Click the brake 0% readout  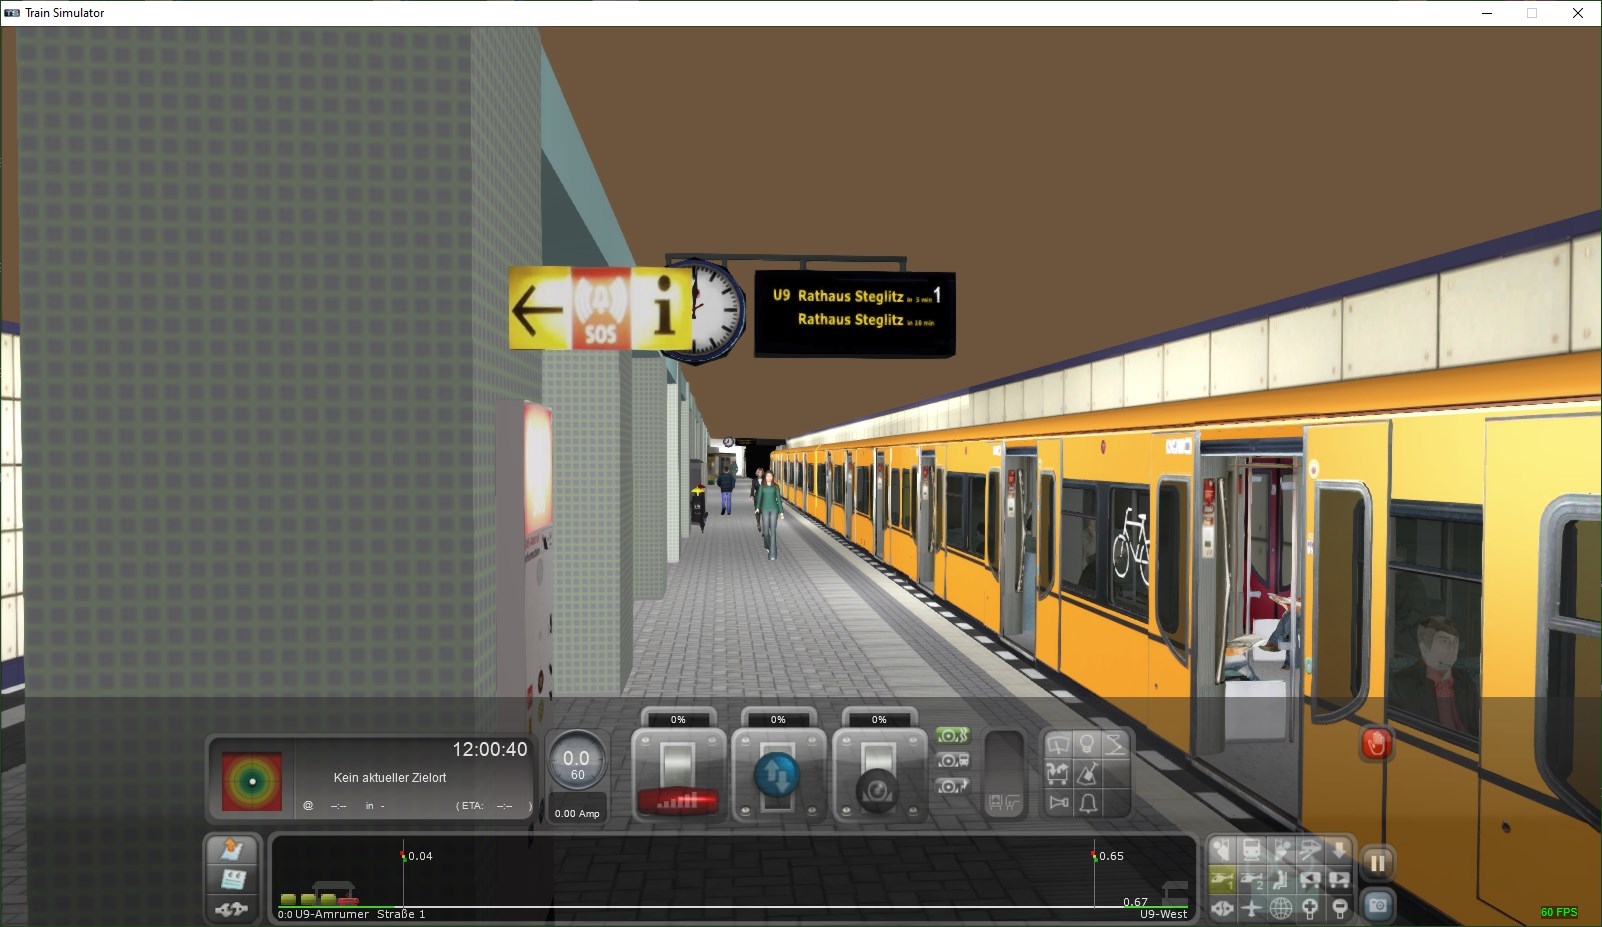coord(878,719)
